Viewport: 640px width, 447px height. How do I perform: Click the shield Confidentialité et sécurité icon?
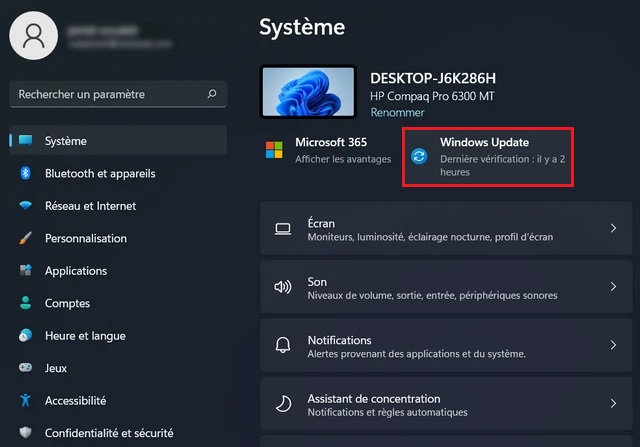(x=25, y=432)
